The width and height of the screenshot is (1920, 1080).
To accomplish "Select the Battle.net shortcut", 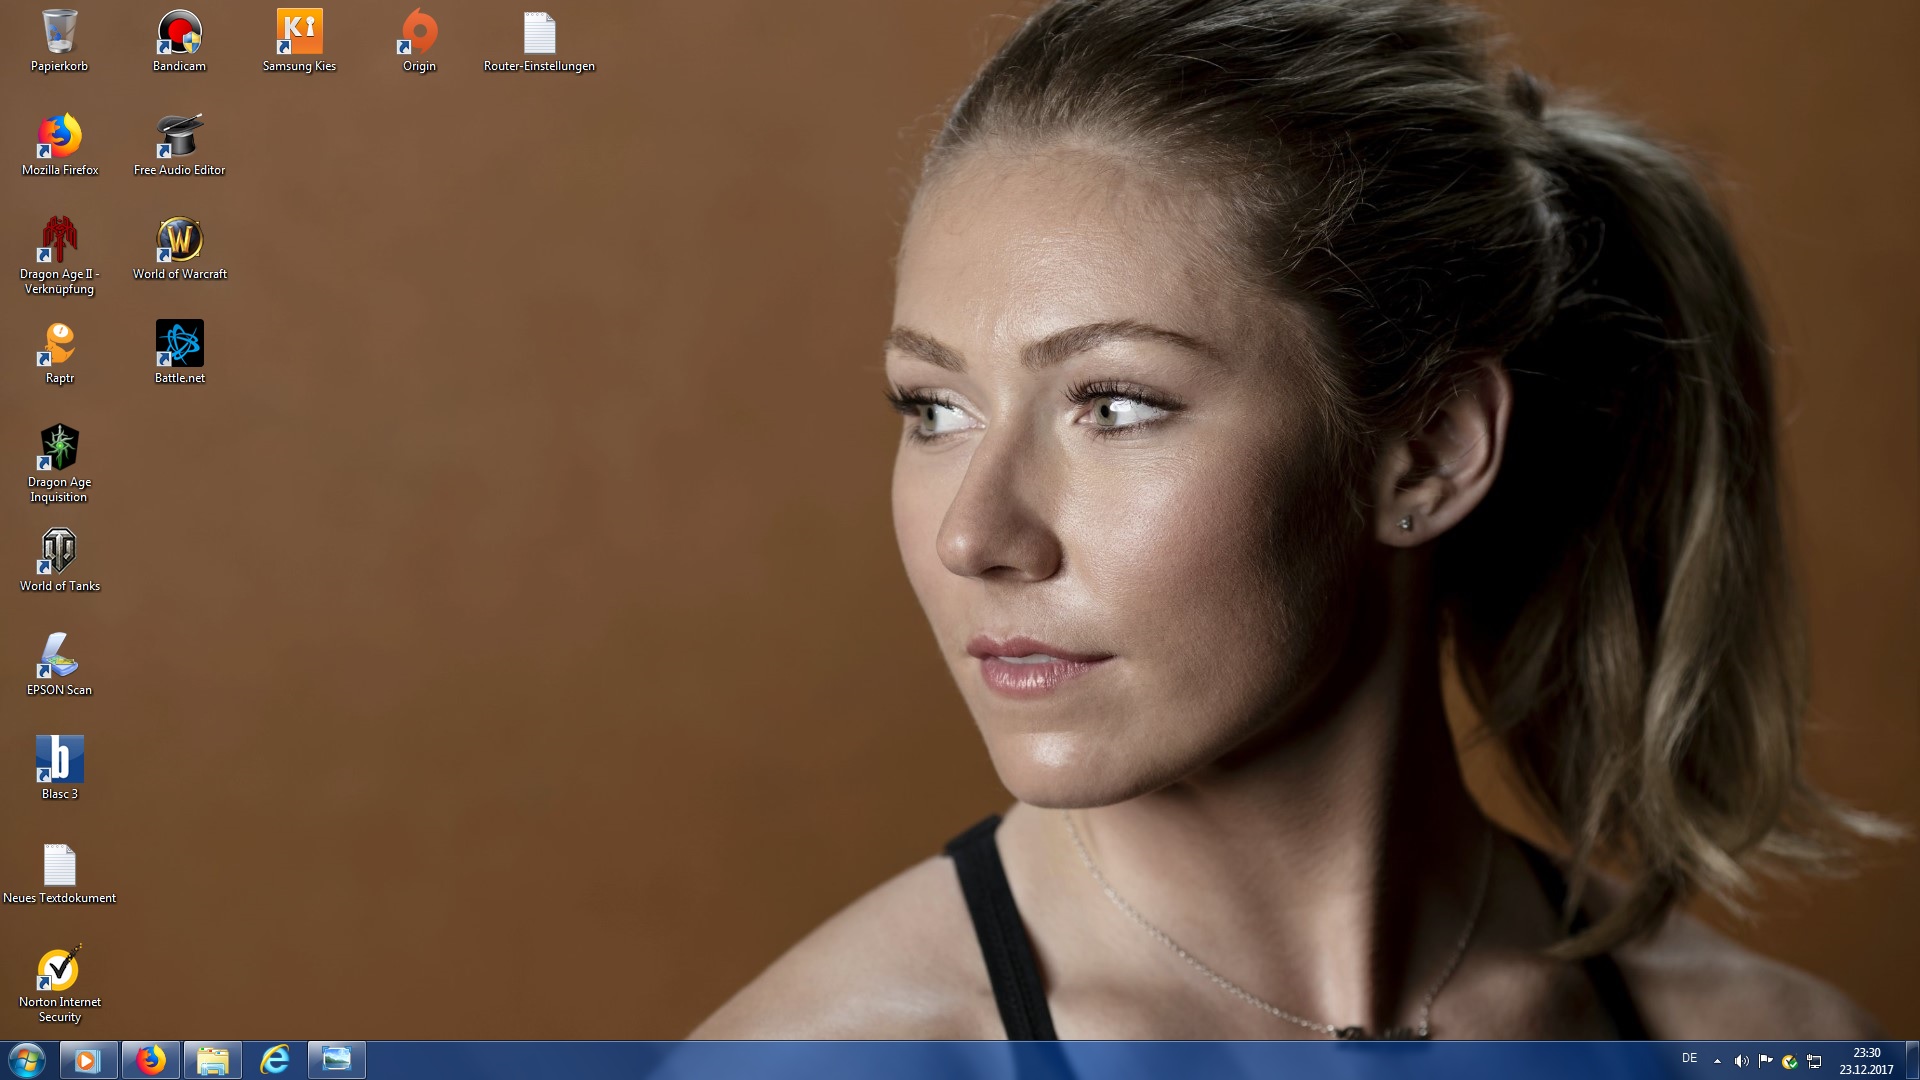I will [x=180, y=344].
